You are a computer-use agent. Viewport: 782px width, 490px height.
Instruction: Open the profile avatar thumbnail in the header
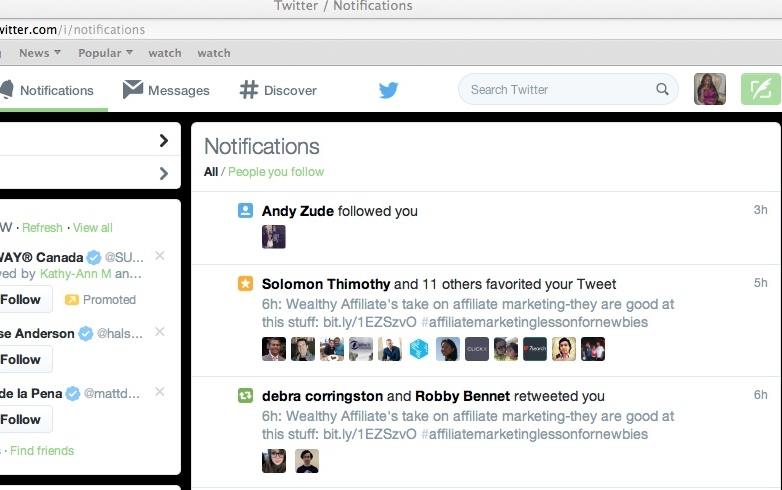coord(710,89)
